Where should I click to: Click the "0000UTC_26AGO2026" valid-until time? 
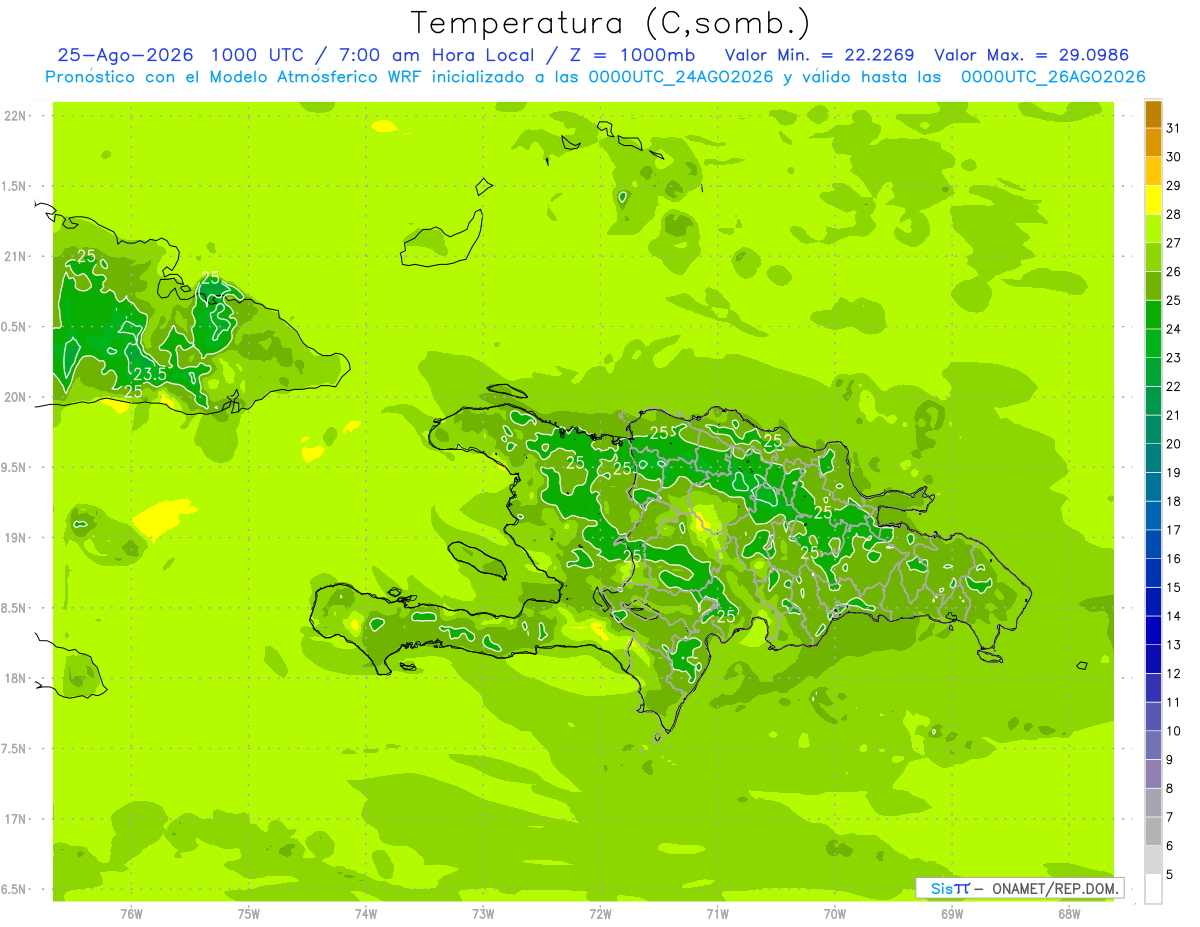click(x=1053, y=77)
